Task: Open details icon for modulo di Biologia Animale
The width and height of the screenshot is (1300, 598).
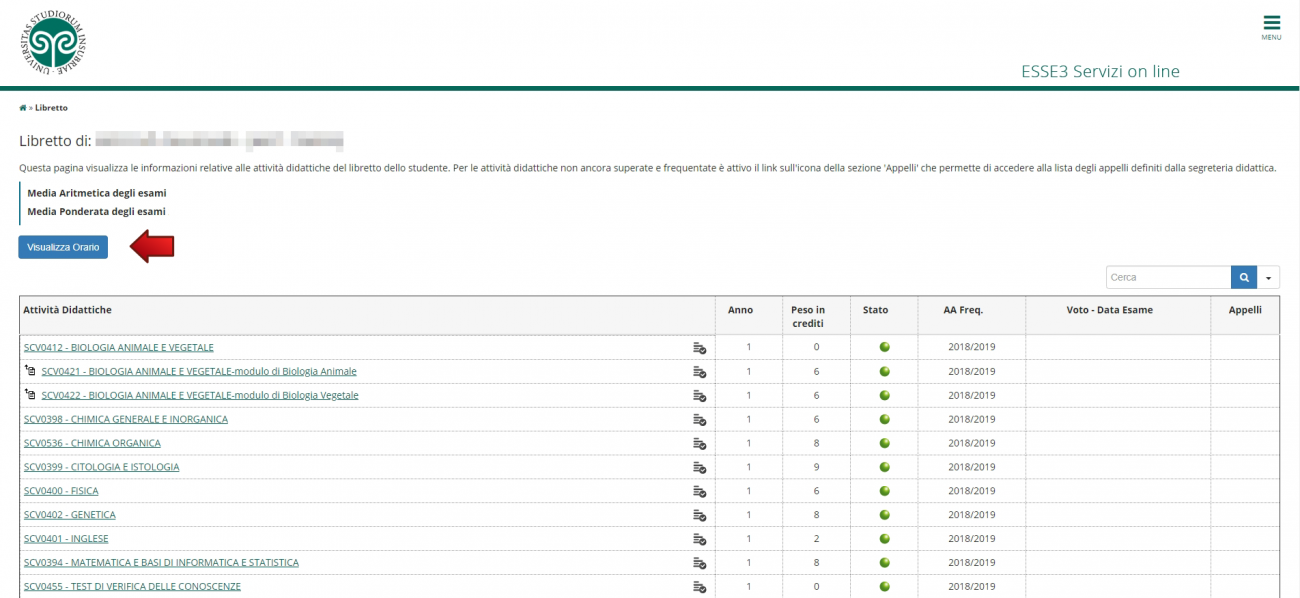Action: [x=700, y=372]
